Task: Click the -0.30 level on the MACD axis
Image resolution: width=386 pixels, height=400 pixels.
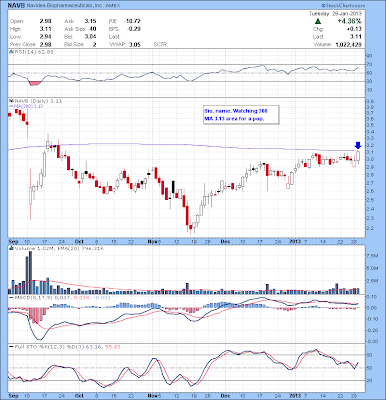Action: (372, 342)
